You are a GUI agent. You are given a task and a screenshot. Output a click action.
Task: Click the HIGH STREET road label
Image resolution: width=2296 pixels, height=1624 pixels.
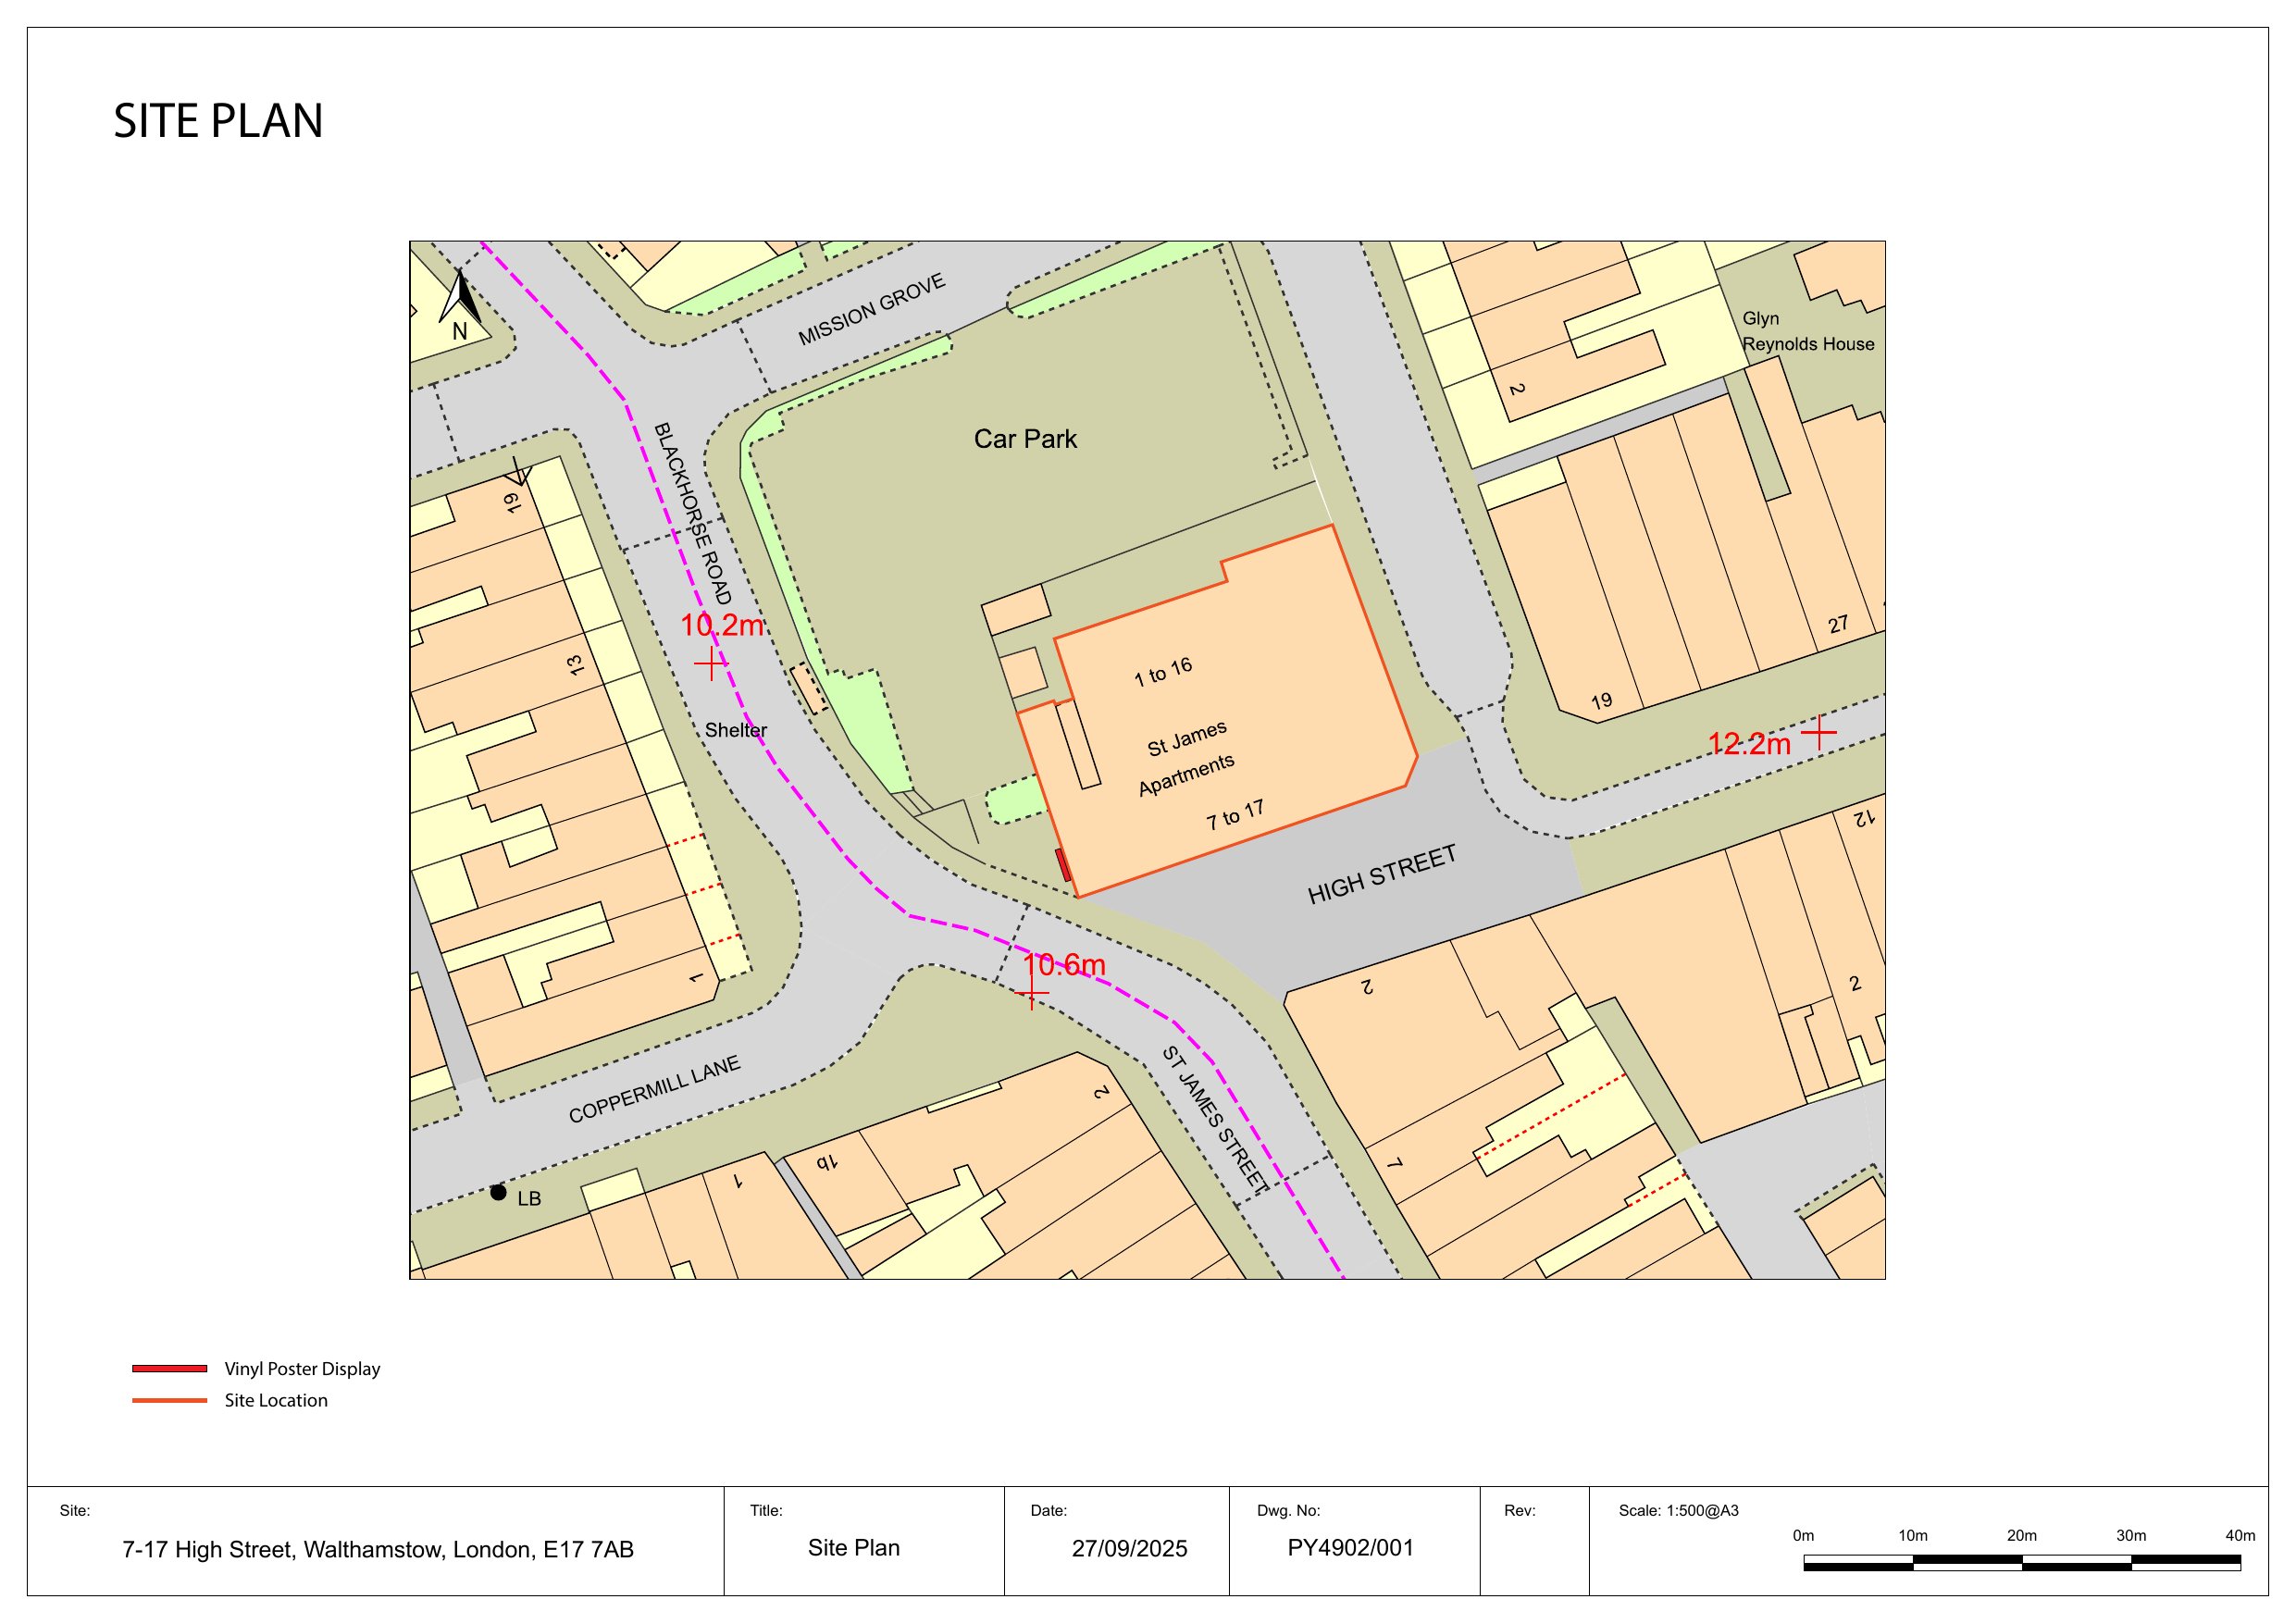1381,875
